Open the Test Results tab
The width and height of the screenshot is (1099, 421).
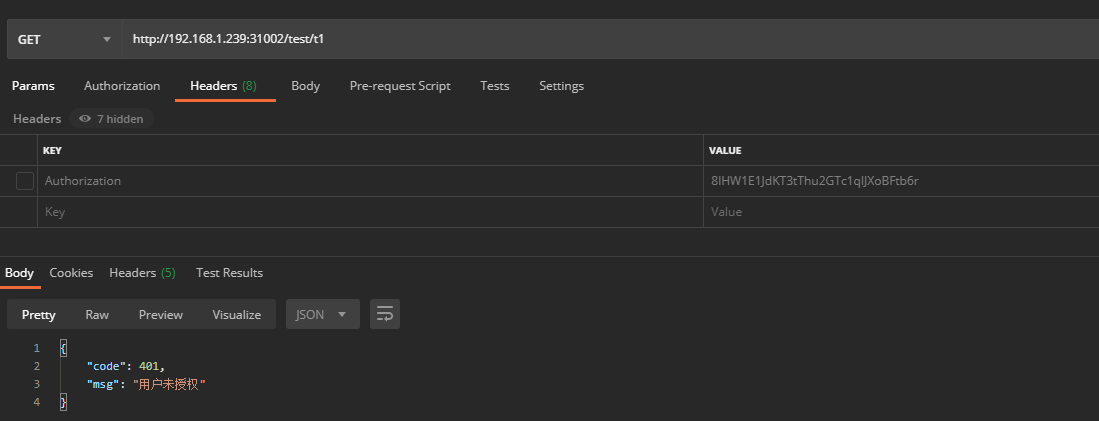[229, 273]
